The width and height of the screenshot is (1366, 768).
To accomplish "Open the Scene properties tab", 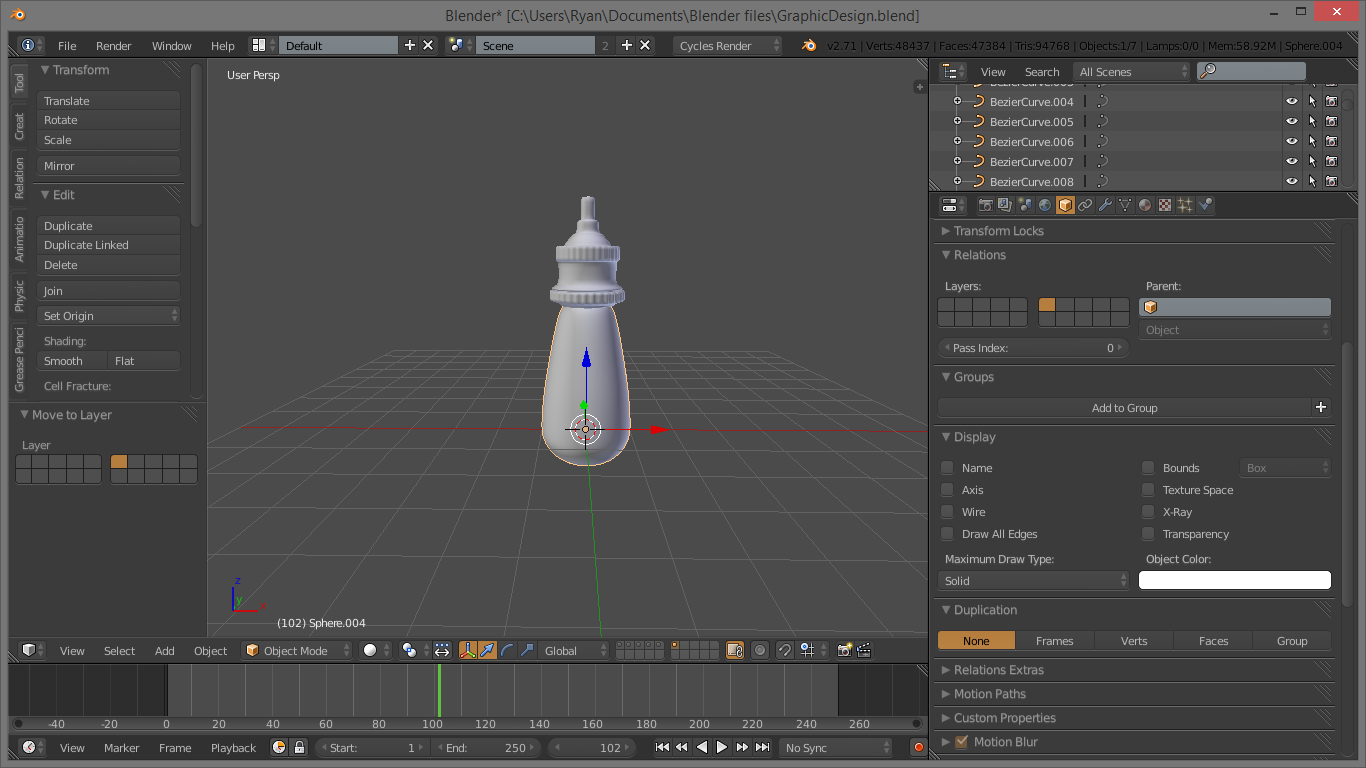I will [x=1025, y=205].
